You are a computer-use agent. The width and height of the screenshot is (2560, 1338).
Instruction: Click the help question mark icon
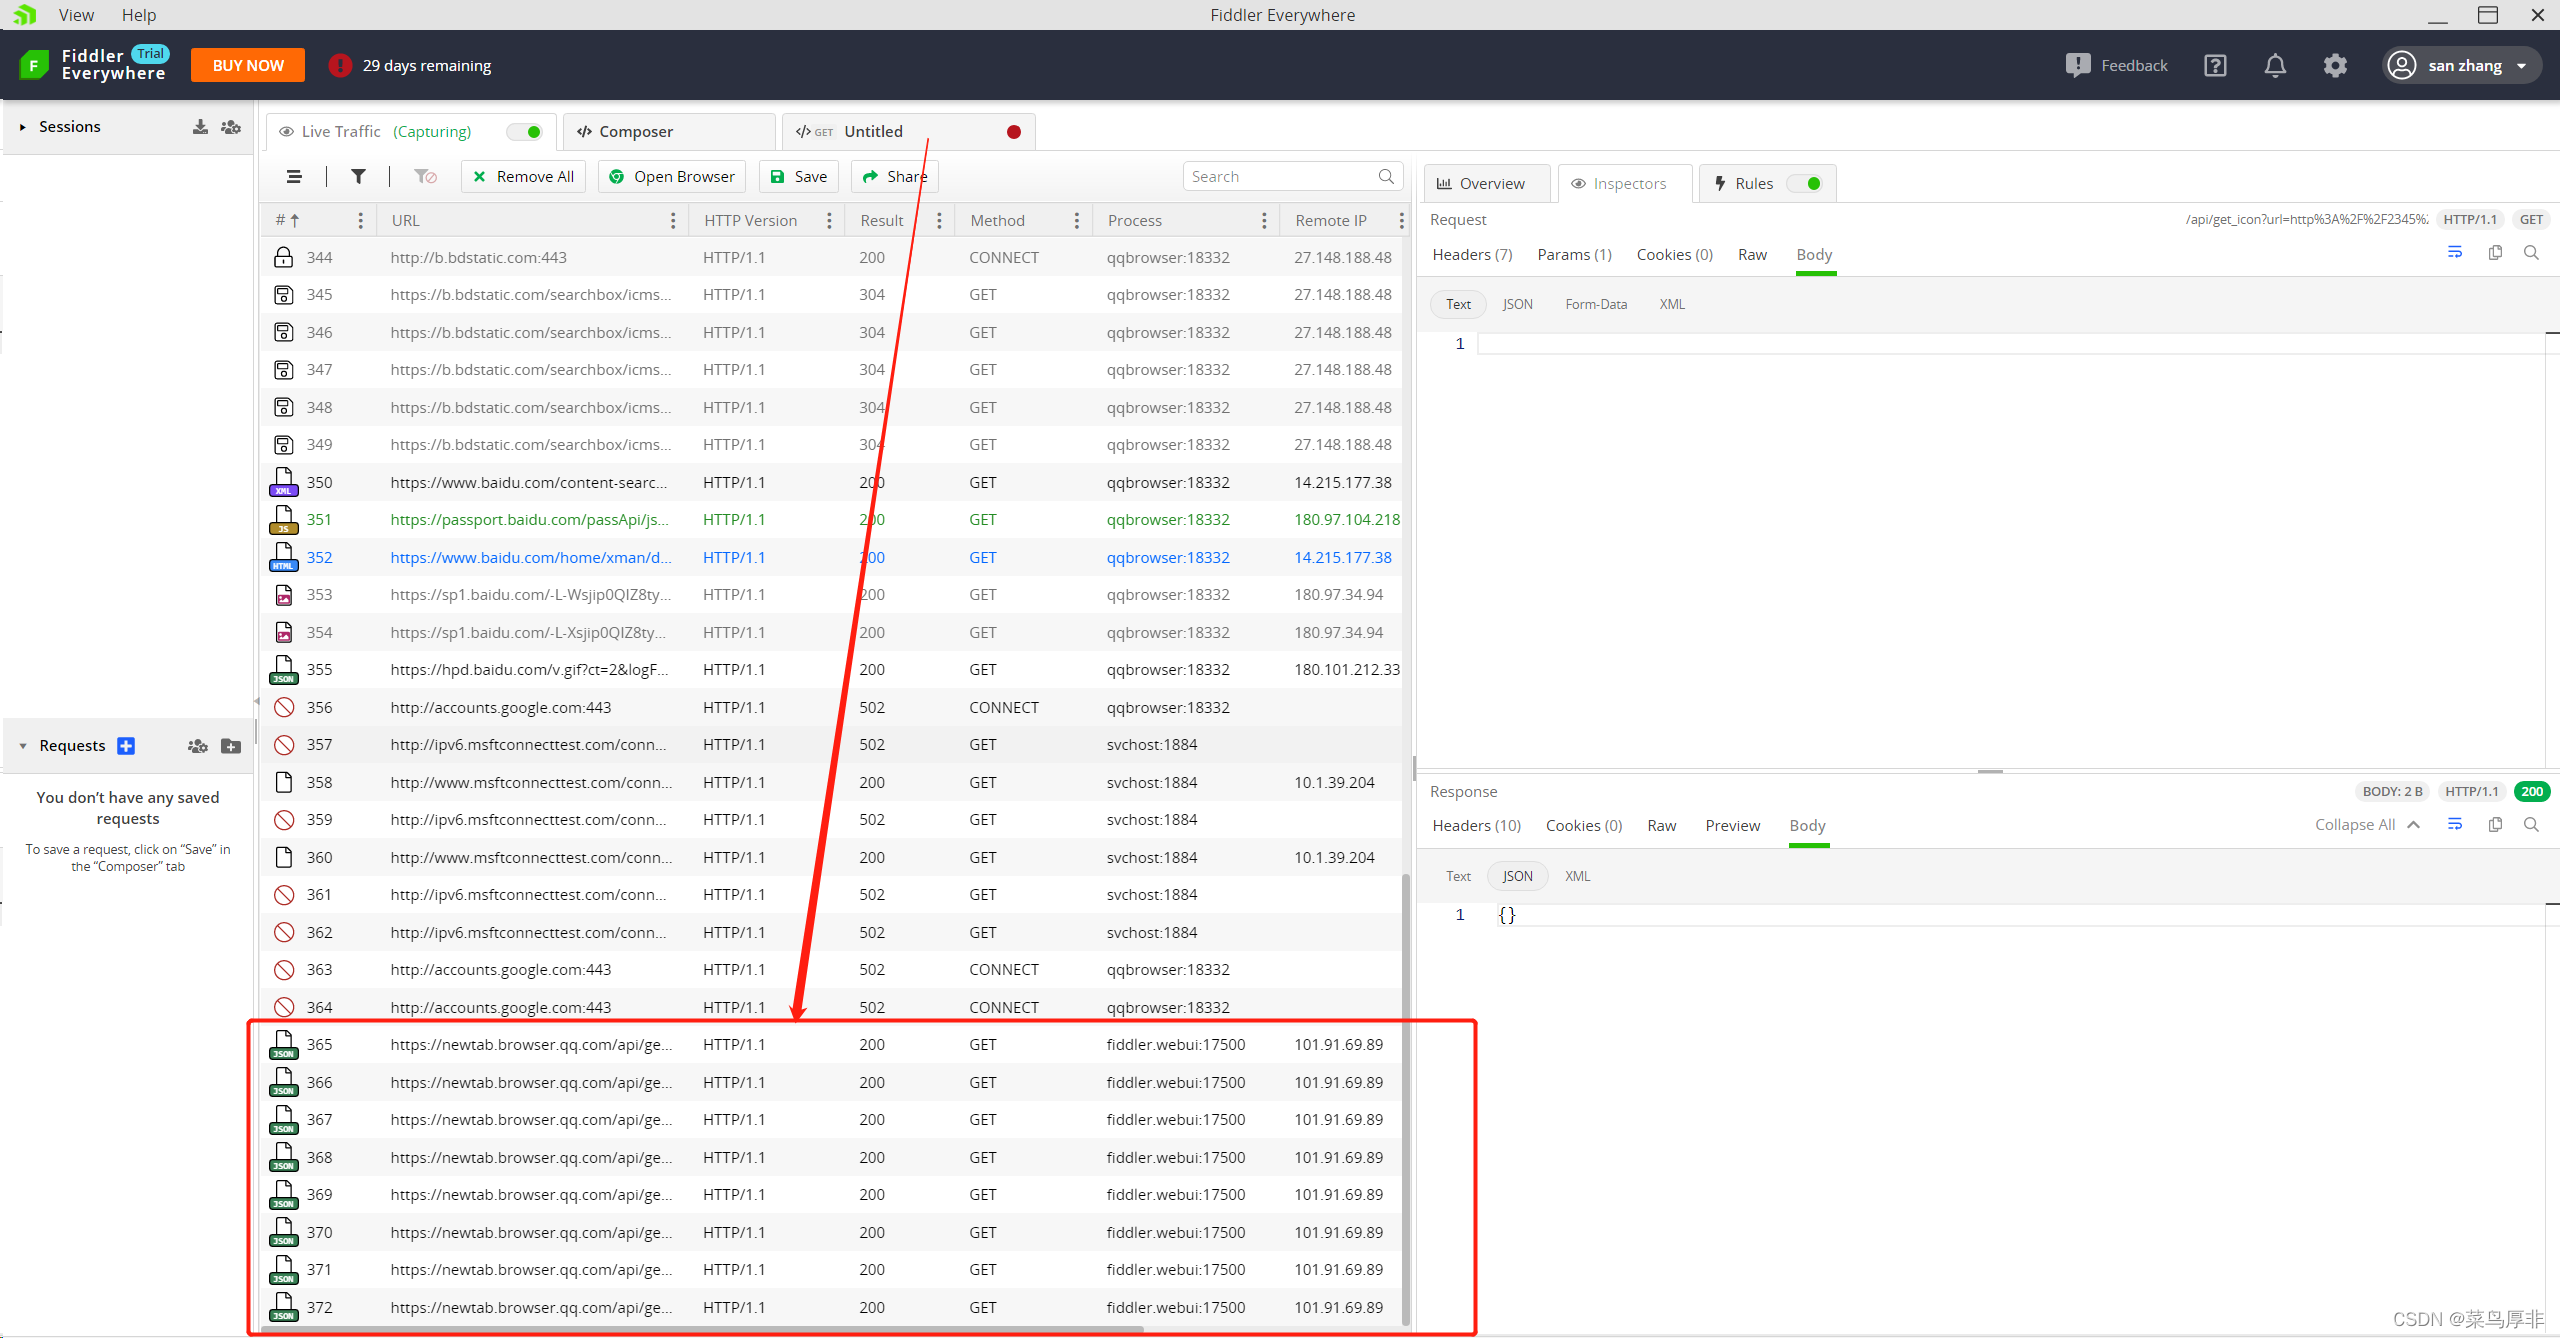pyautogui.click(x=2215, y=66)
